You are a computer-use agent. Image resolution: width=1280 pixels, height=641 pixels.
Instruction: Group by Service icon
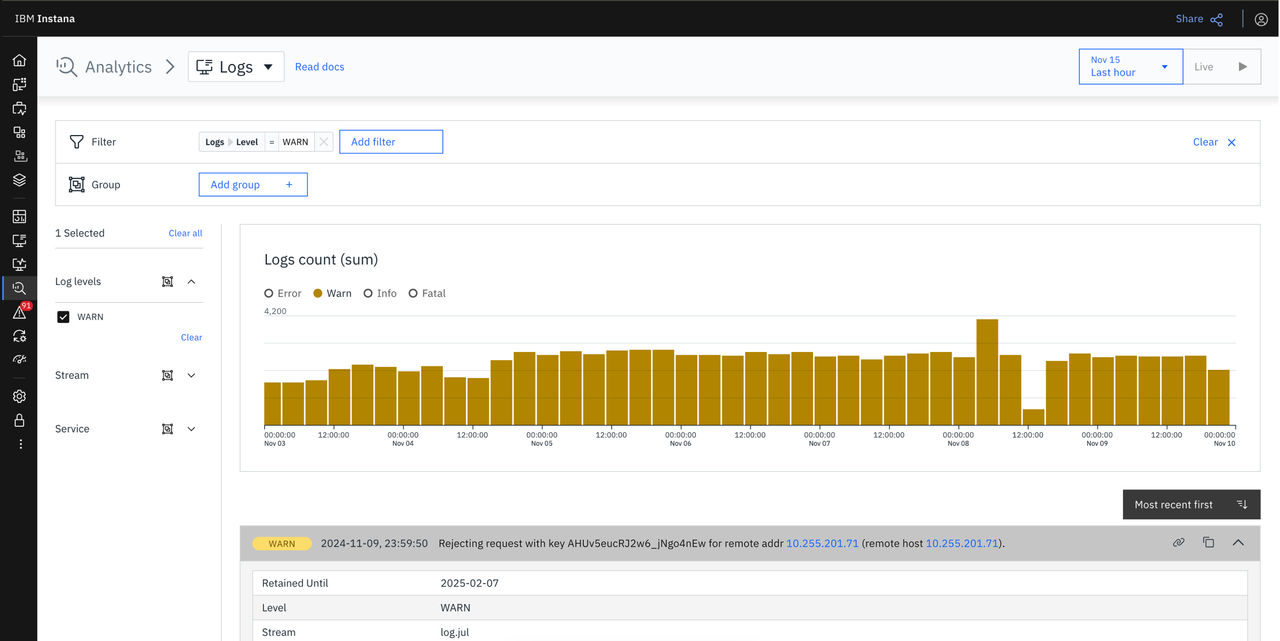[x=167, y=429]
